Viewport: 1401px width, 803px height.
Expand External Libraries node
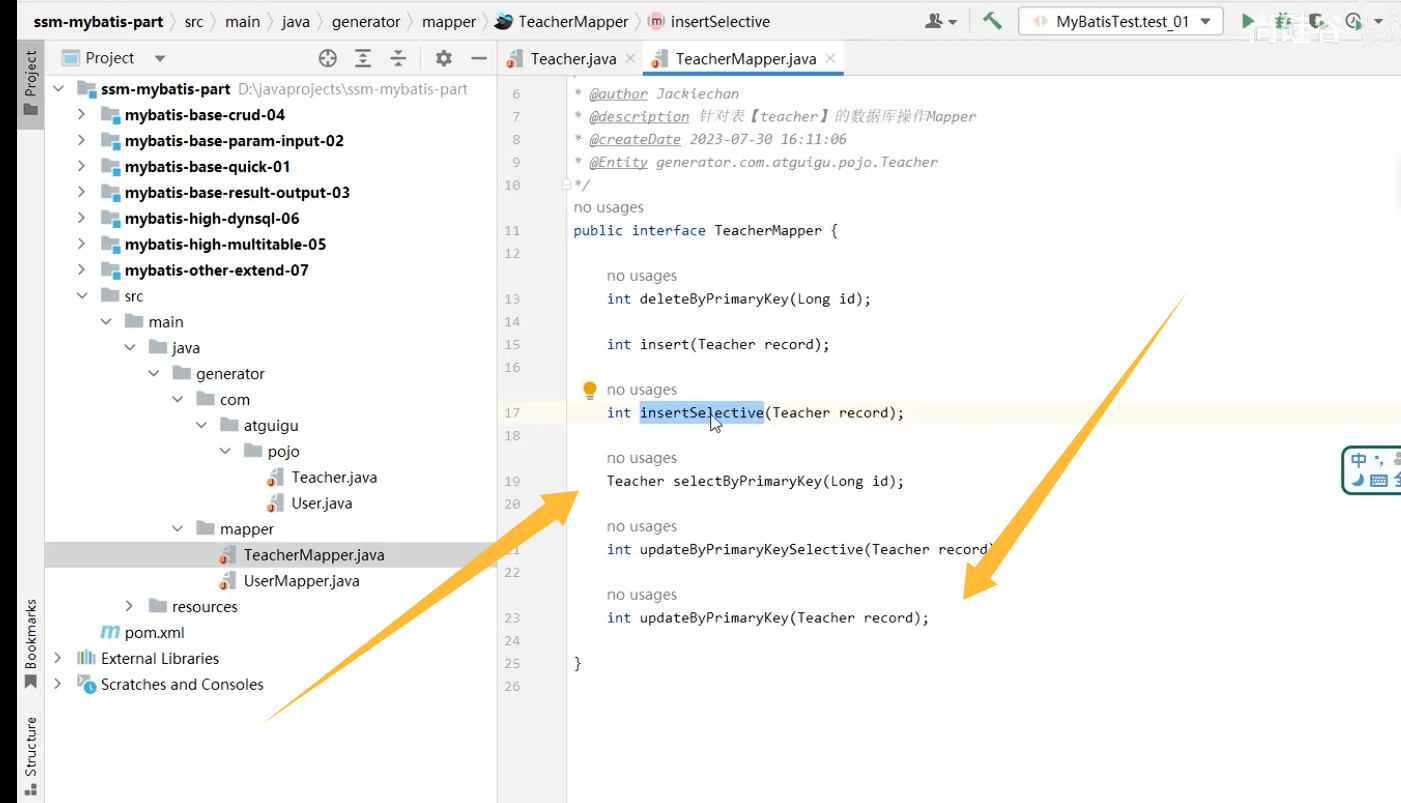pos(59,658)
